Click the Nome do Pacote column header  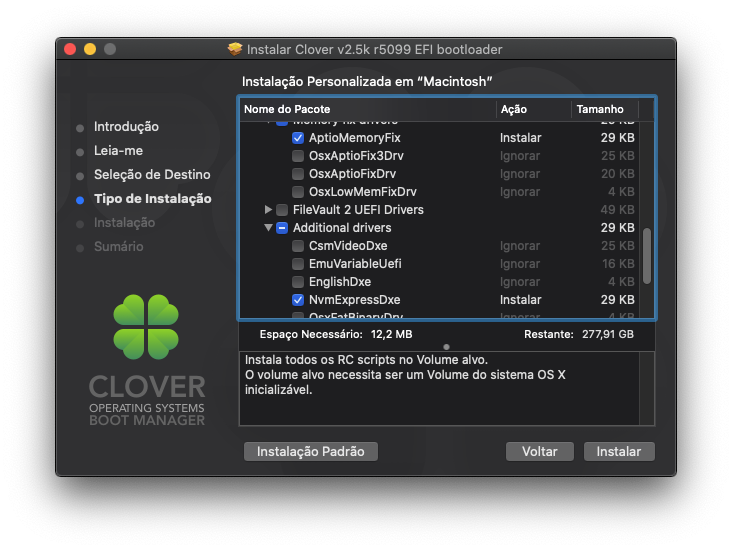coord(368,109)
